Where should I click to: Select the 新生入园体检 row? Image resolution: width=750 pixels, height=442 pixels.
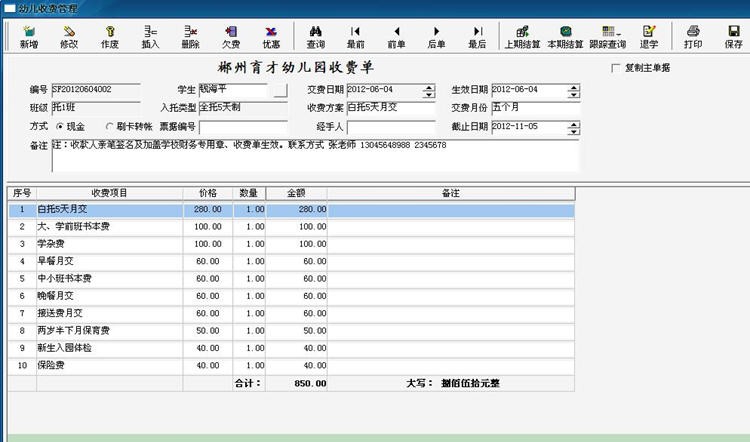[291, 348]
